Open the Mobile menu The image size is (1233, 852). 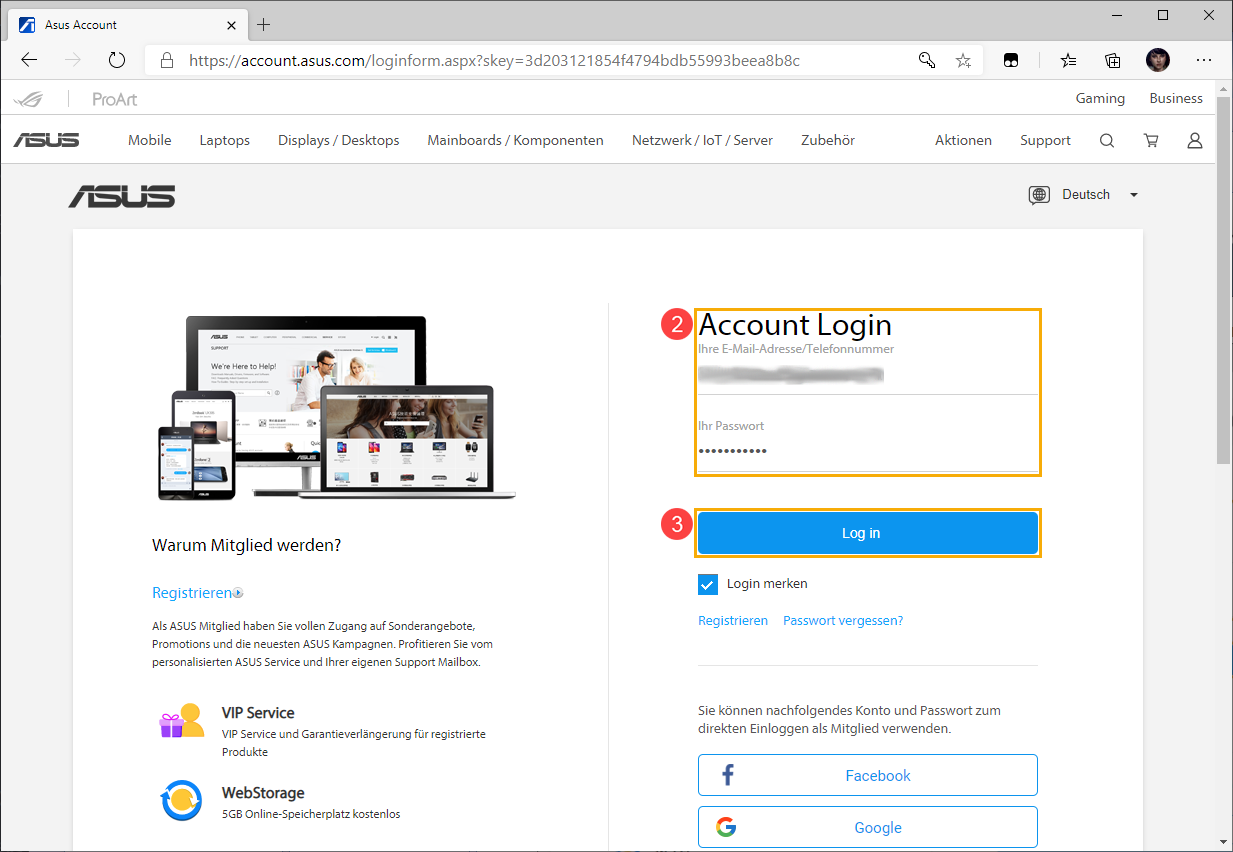150,140
